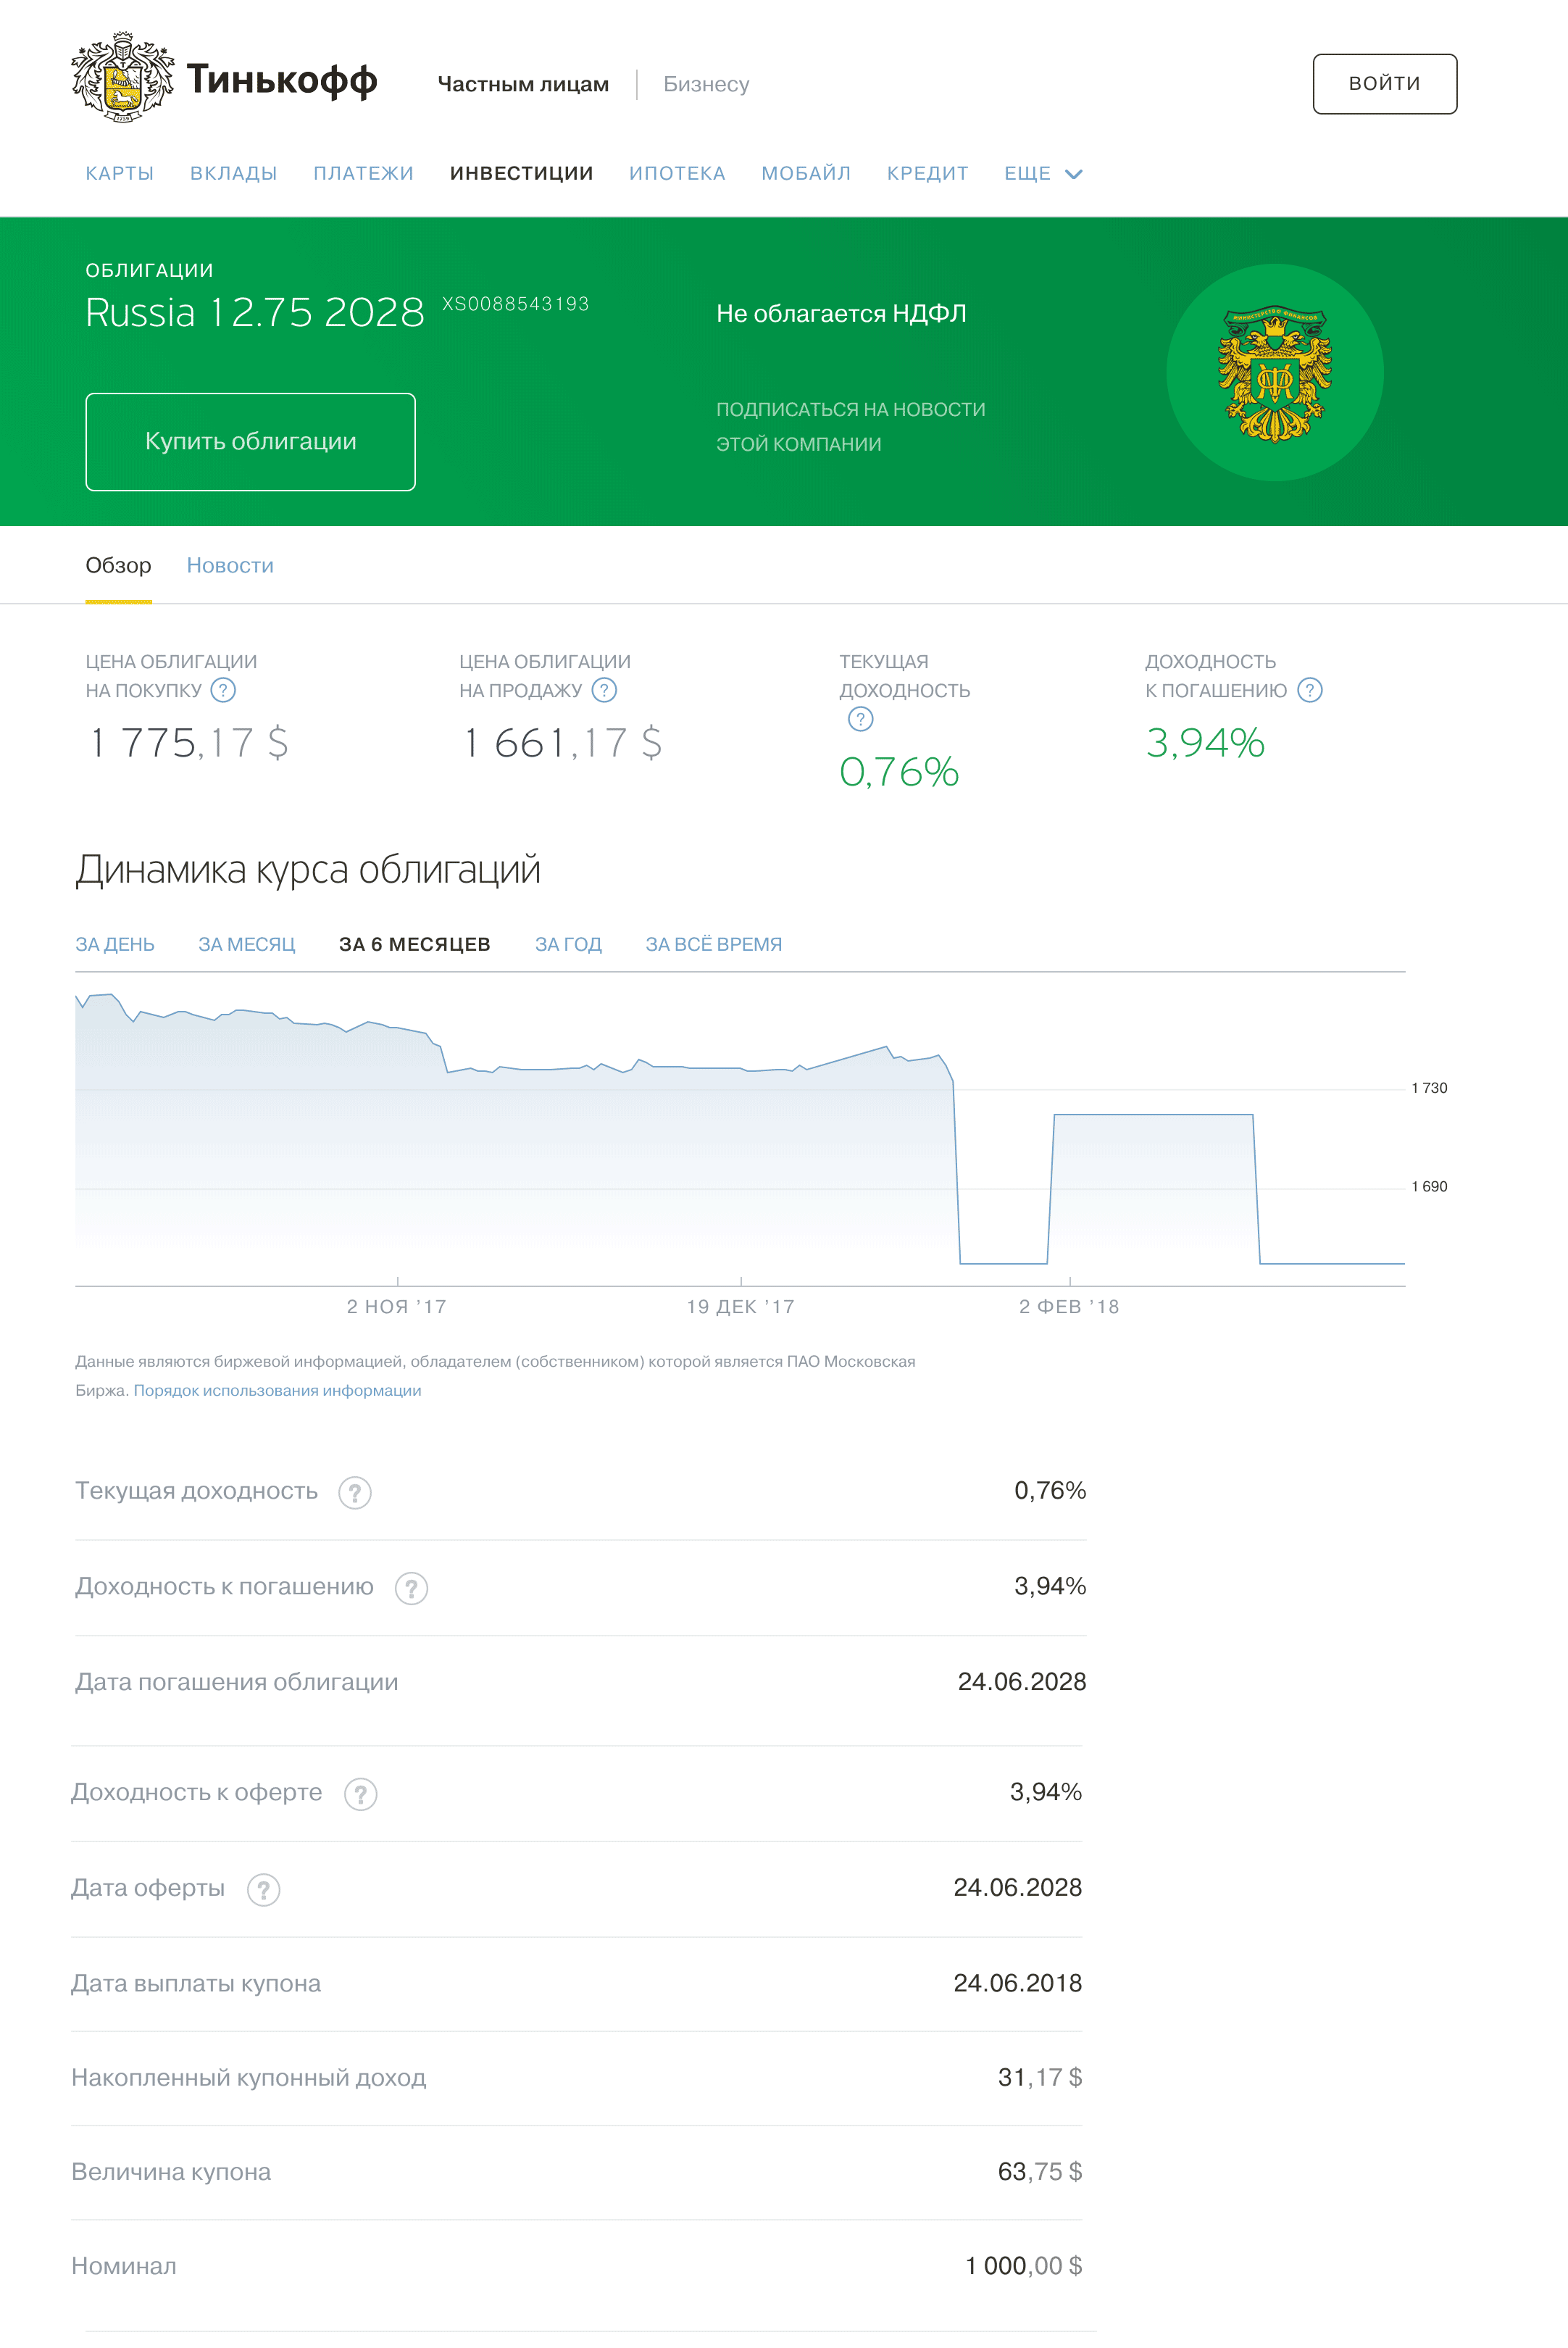Click question mark in Текущая доходность row
Viewport: 1568px width, 2348px height.
355,1492
